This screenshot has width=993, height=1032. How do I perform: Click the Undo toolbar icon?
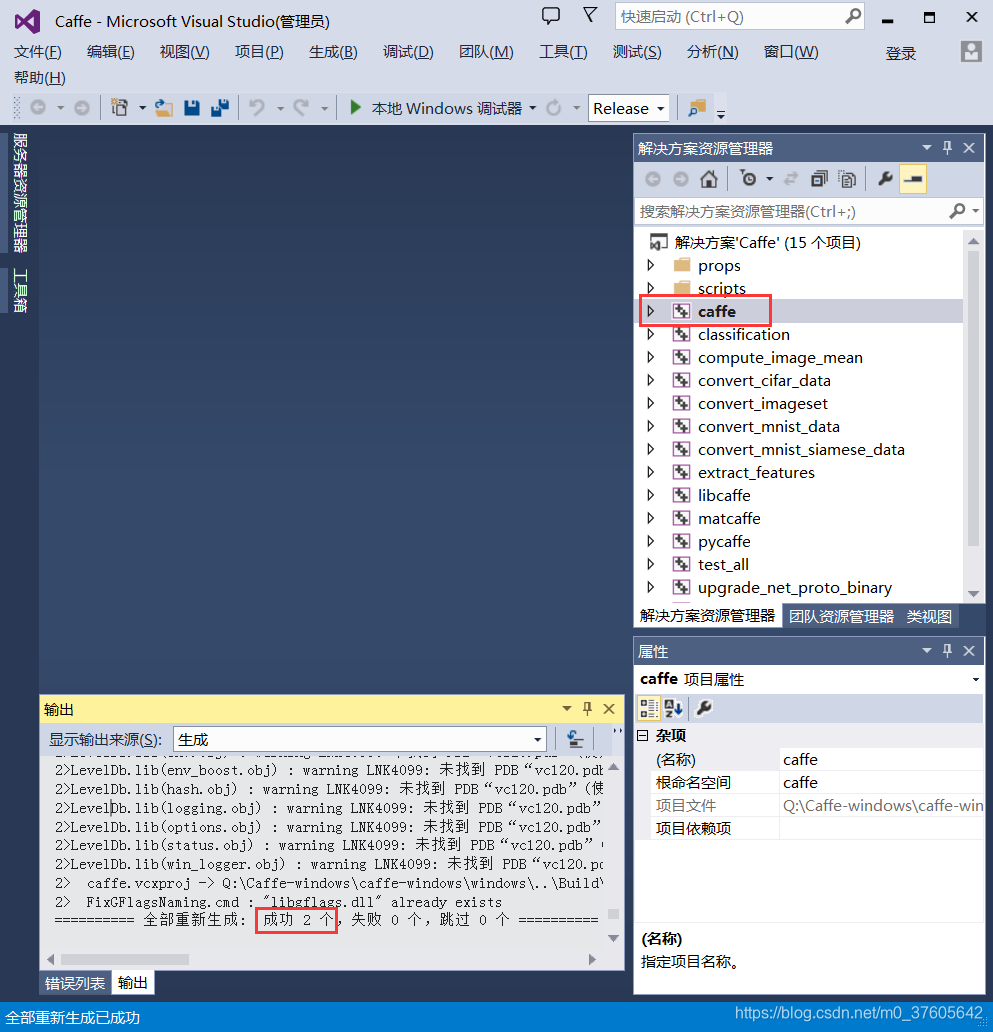257,107
